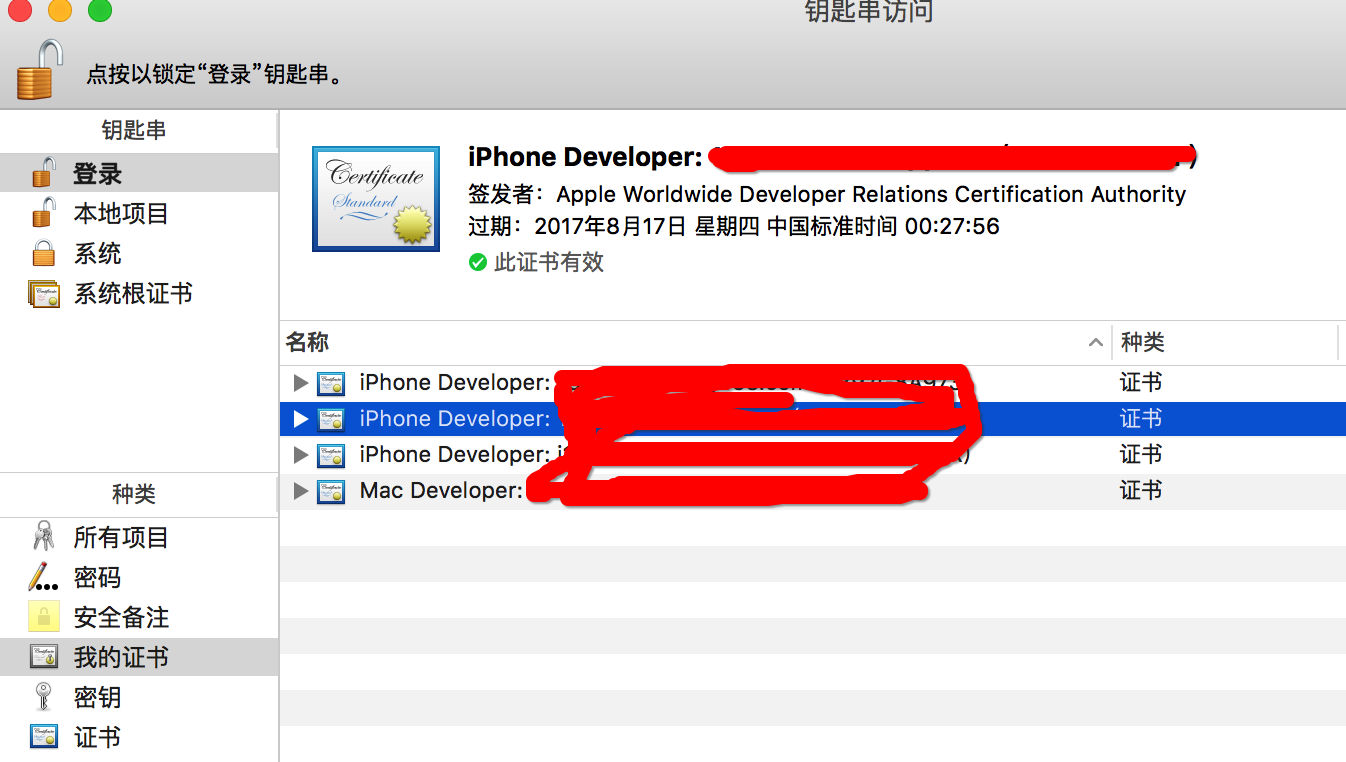Click the 系统 locked padlock icon
The image size is (1346, 762).
tap(43, 254)
